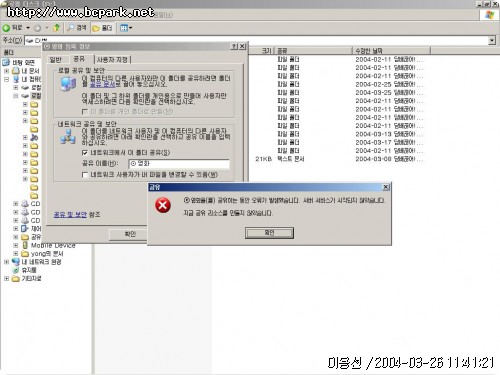Select the row dated 2004-03-25
The image size is (500, 375).
pos(339,93)
